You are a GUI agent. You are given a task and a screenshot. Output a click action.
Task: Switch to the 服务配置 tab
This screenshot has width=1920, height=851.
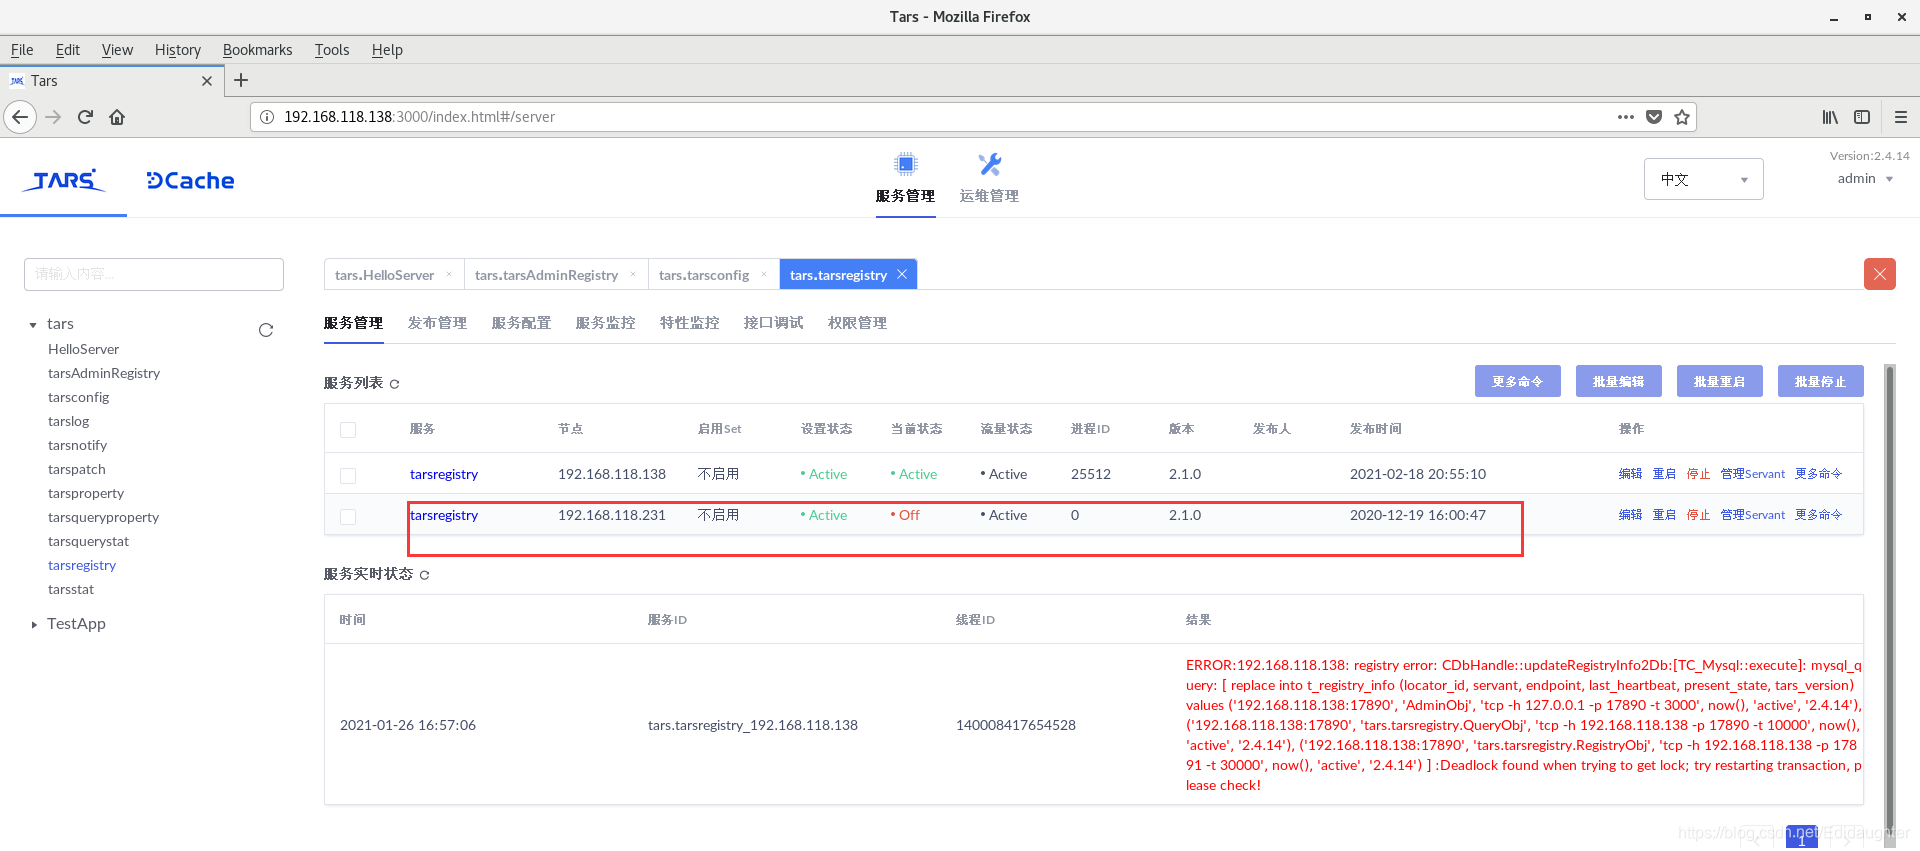pos(521,323)
